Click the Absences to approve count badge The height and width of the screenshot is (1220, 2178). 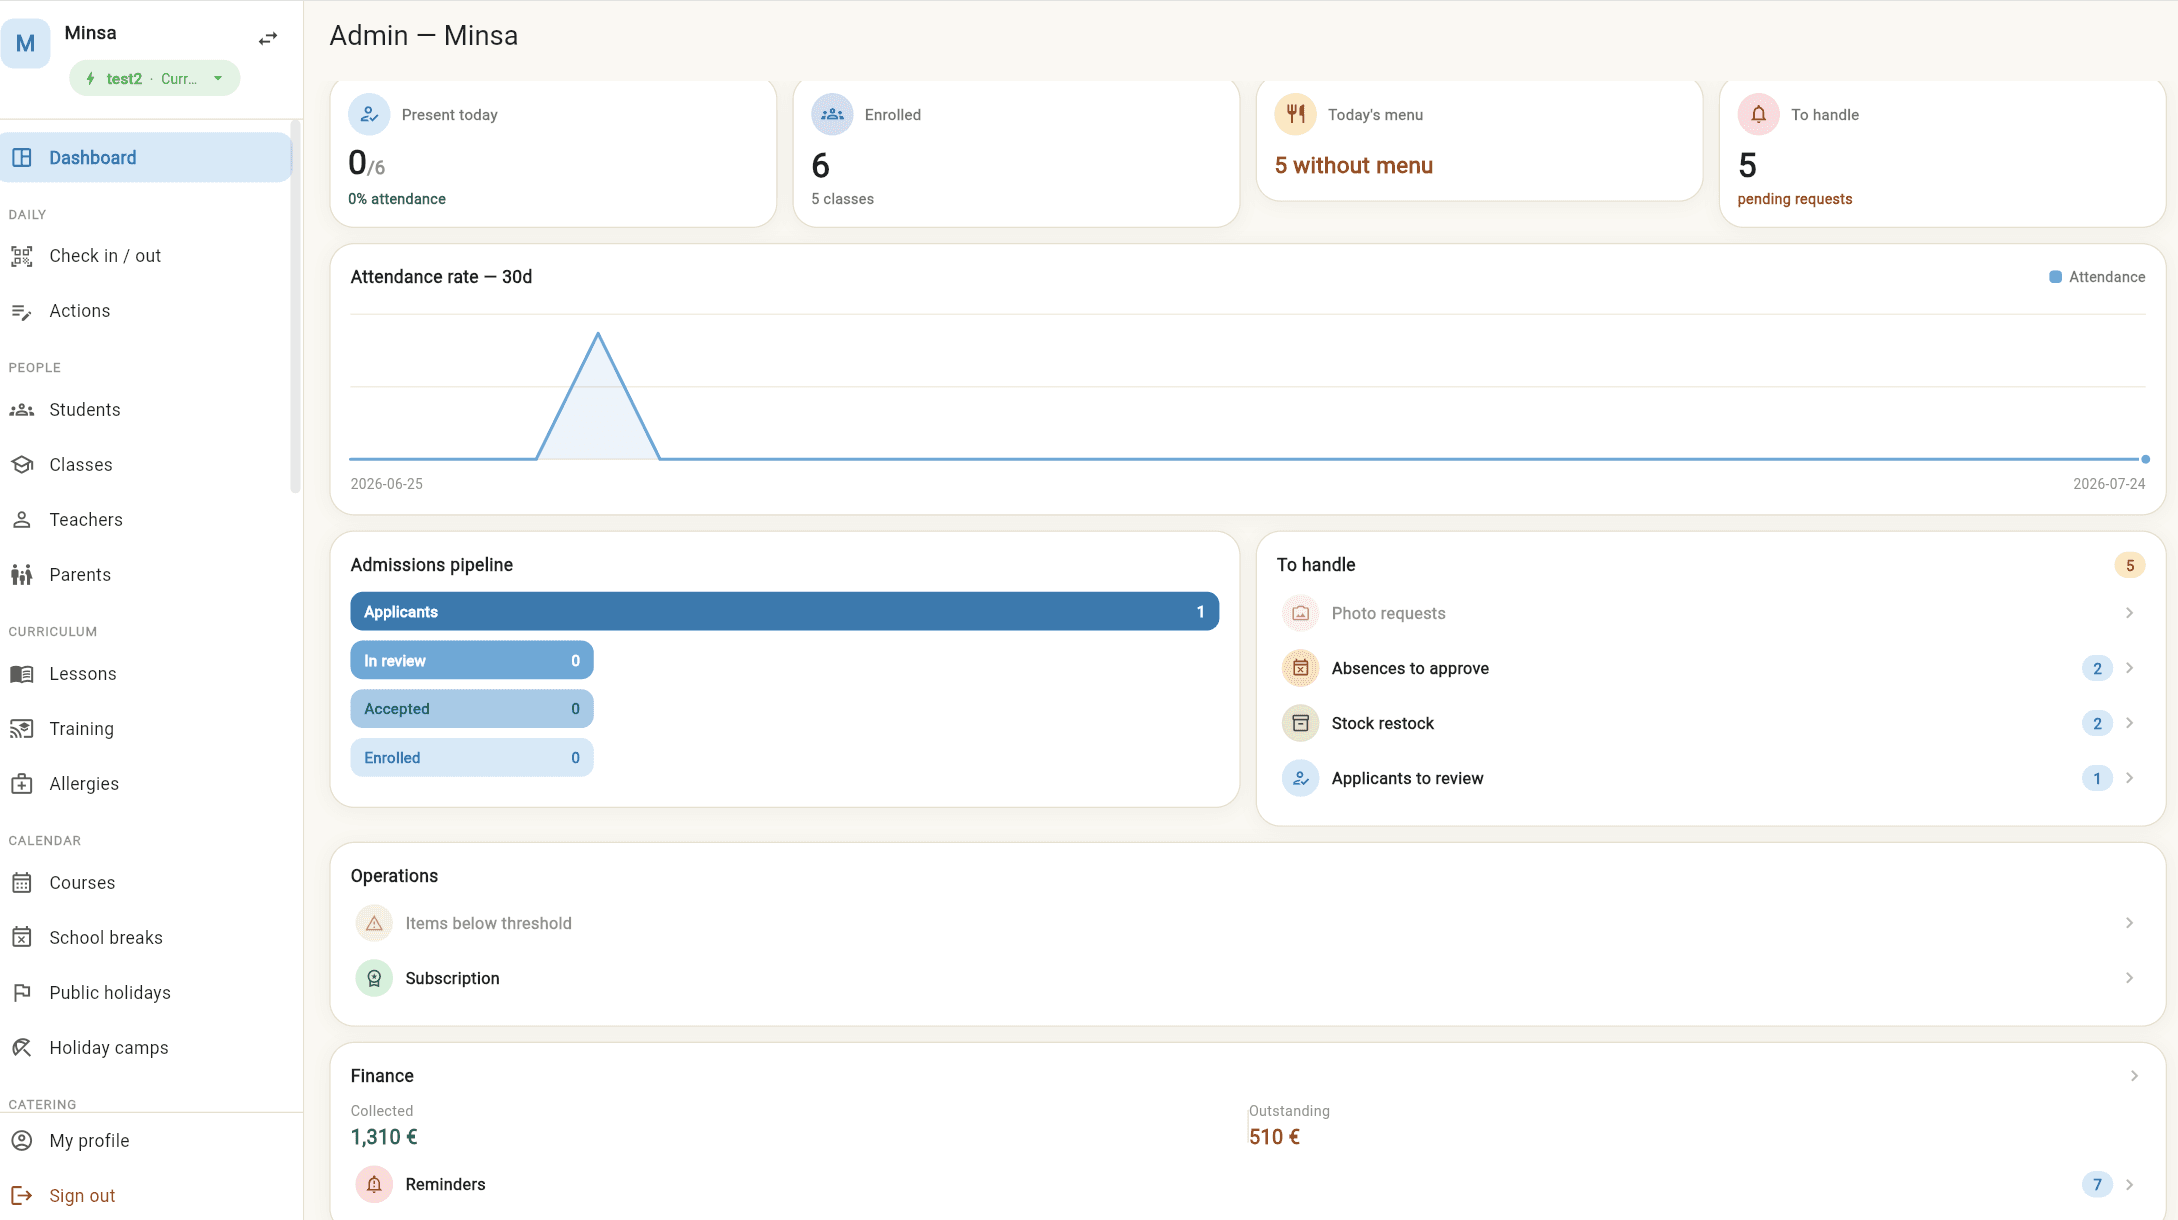(2097, 668)
